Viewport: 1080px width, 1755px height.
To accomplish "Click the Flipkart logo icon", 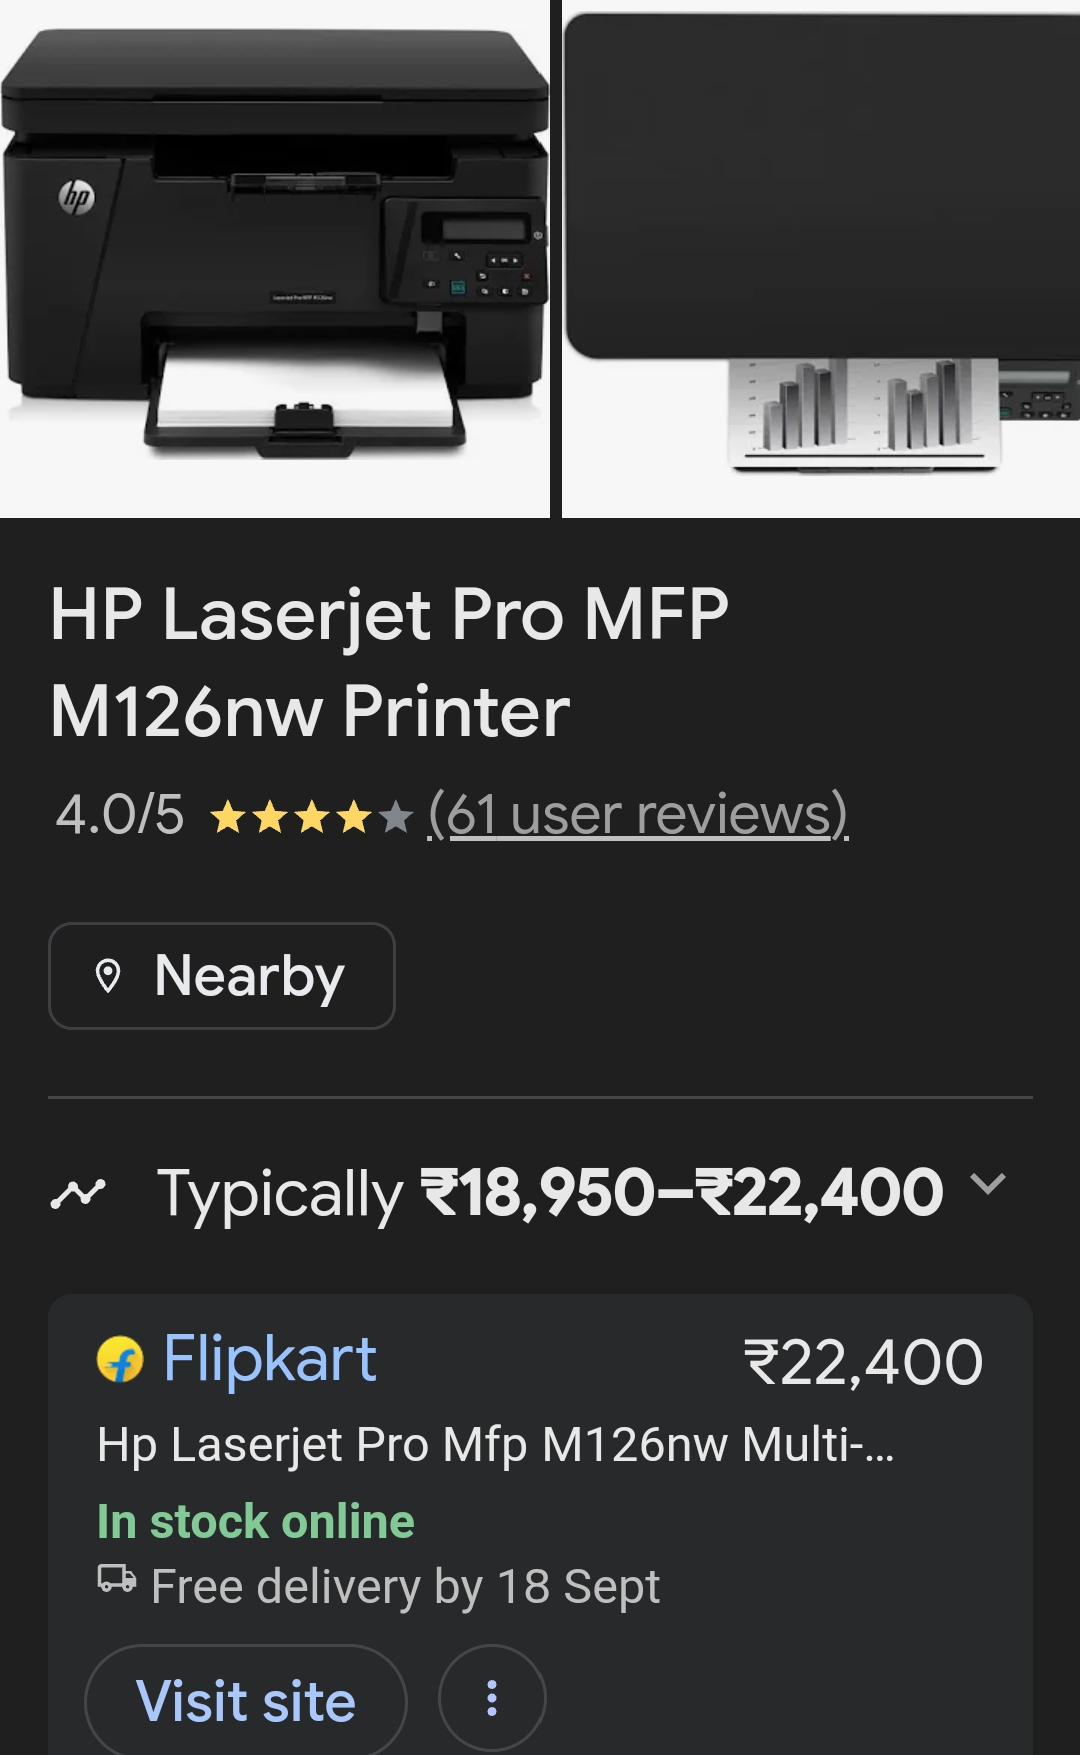I will point(120,1360).
